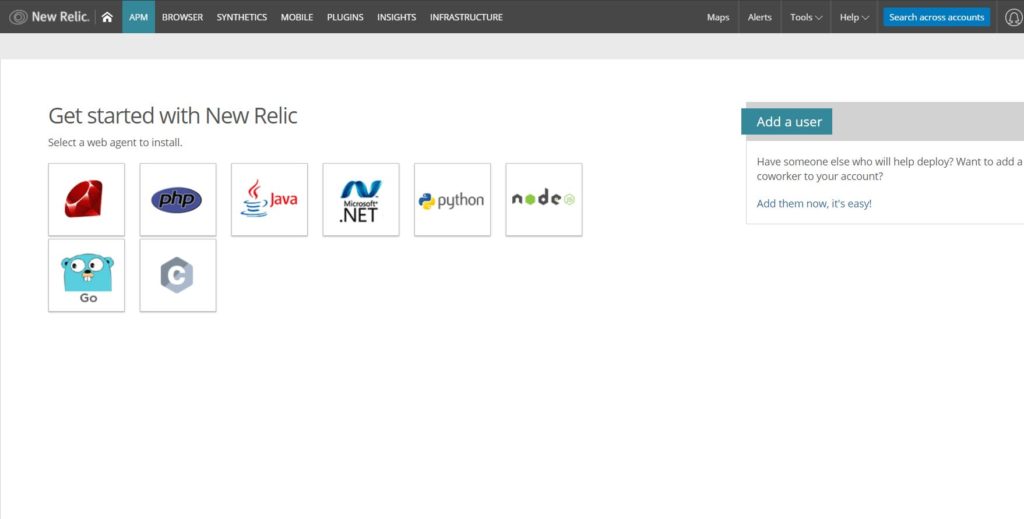This screenshot has width=1024, height=519.
Task: Pick the Go gopher agent tile
Action: point(86,275)
